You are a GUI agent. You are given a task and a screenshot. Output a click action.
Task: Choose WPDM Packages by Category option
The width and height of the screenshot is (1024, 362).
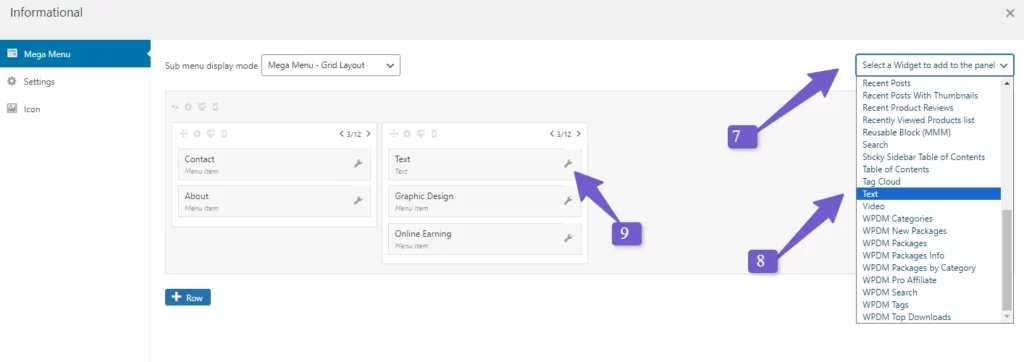tap(929, 268)
